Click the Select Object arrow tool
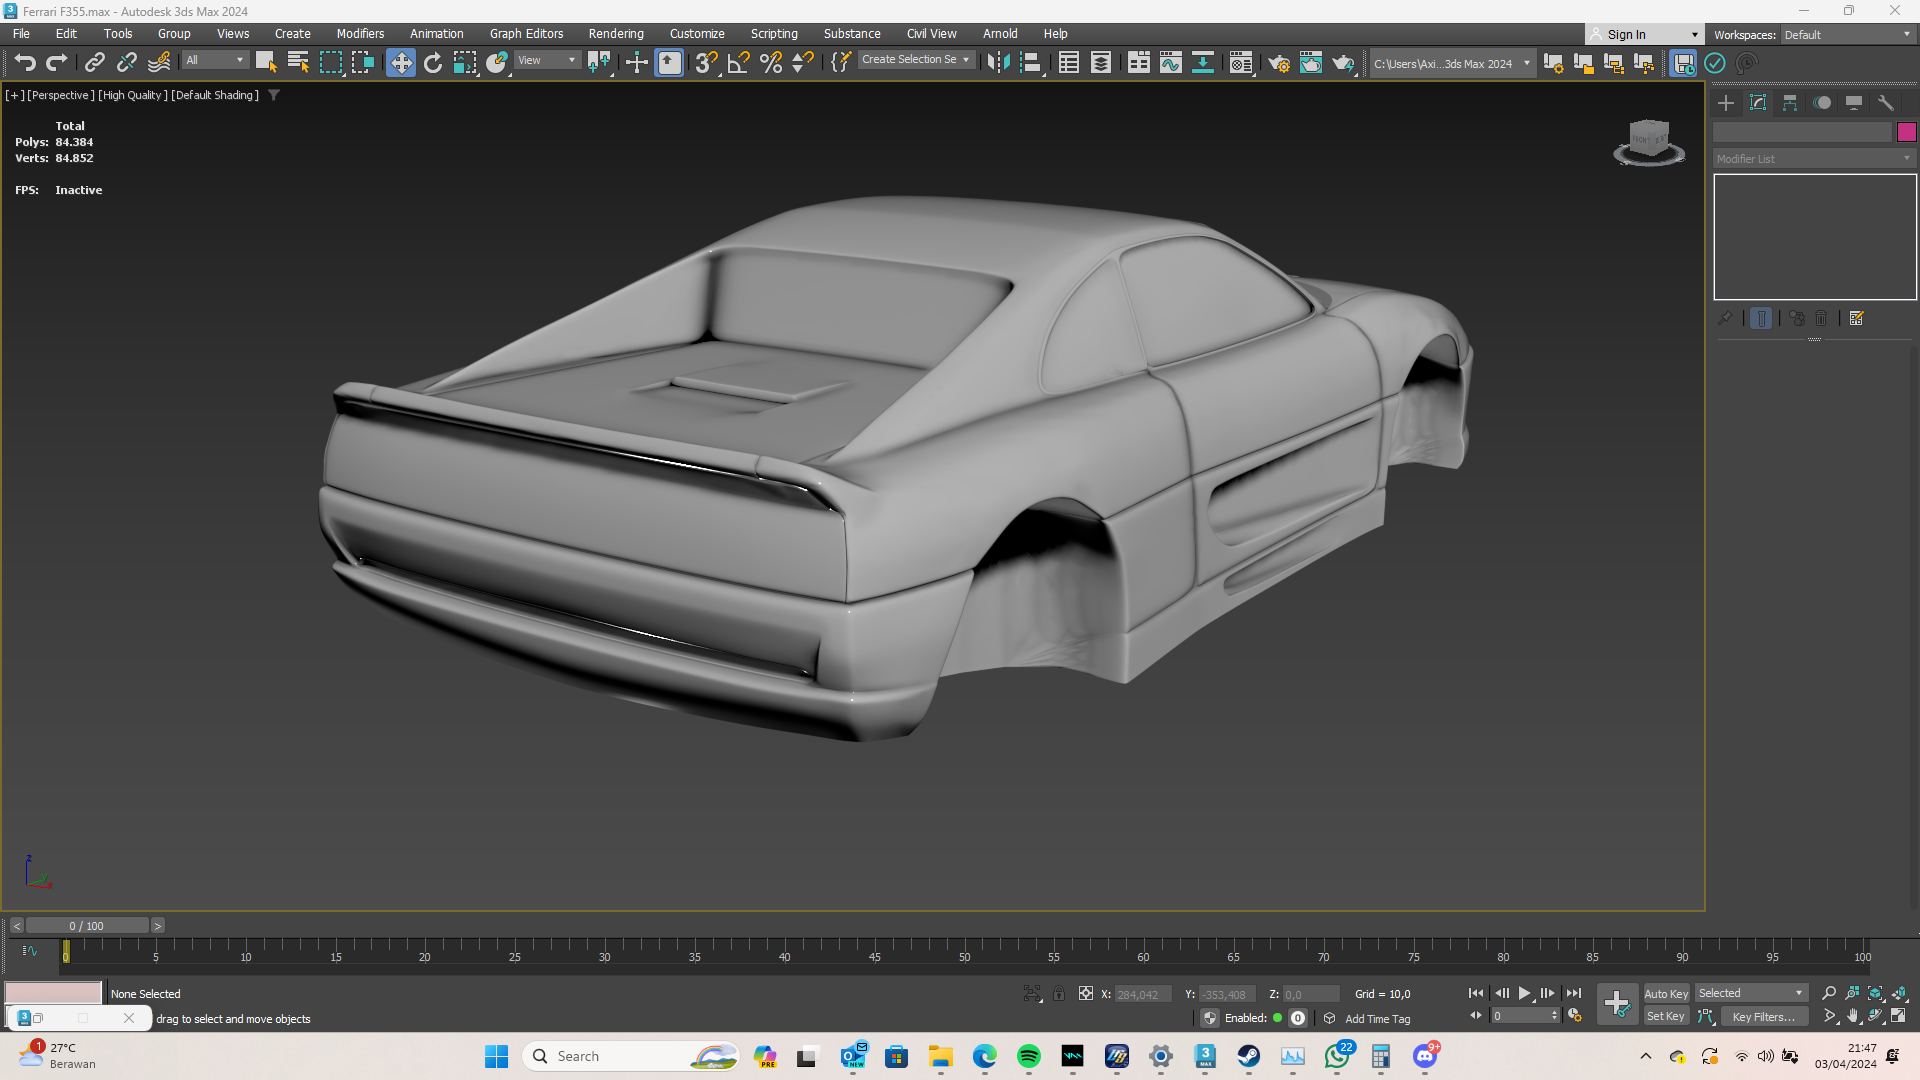This screenshot has width=1920, height=1080. coord(265,63)
